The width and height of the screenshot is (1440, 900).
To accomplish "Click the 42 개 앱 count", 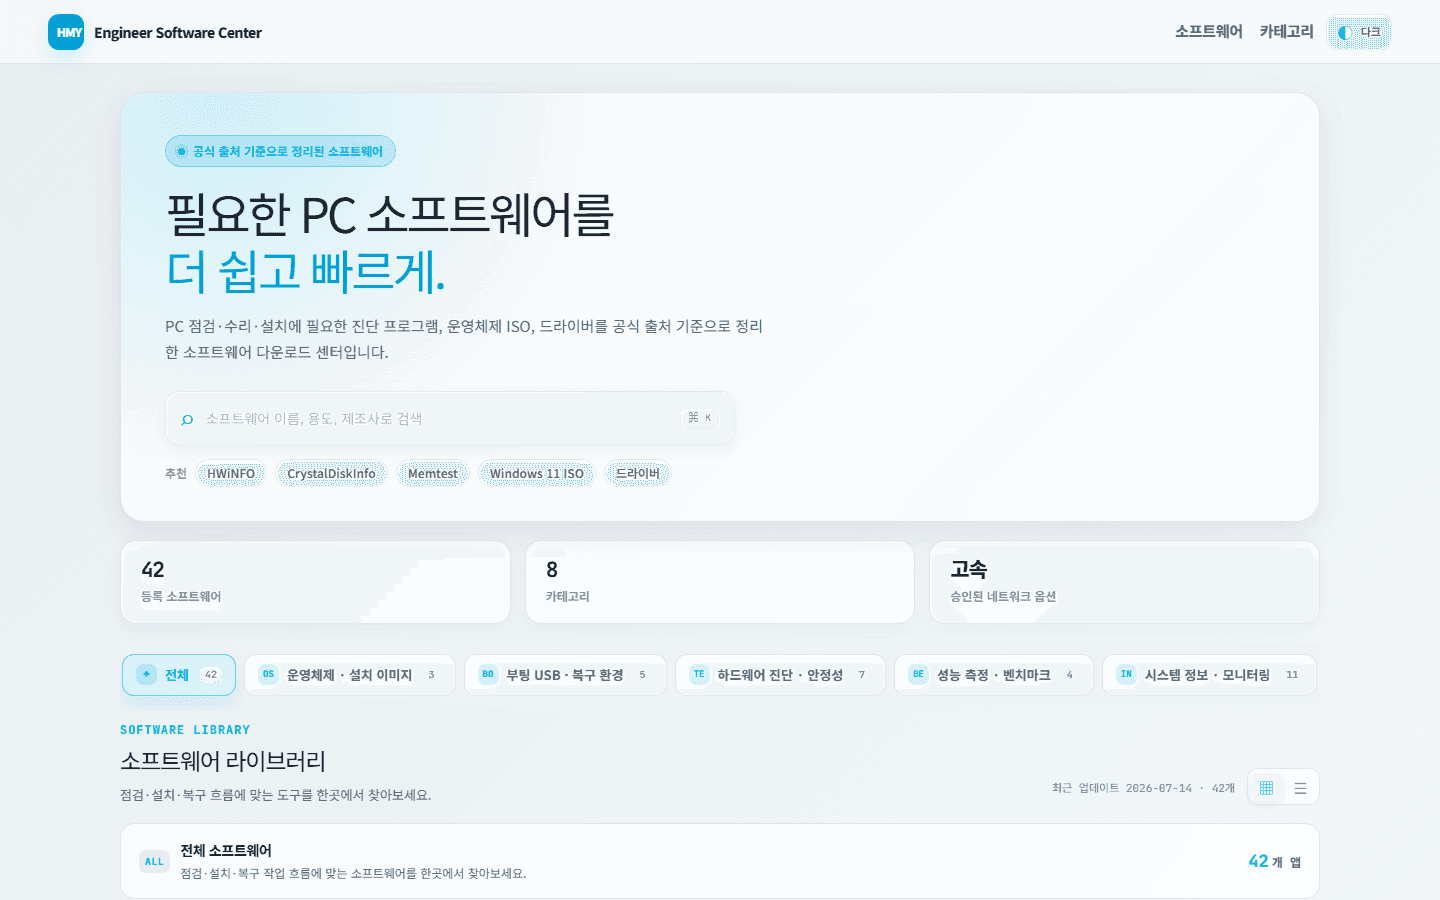I will [x=1274, y=861].
